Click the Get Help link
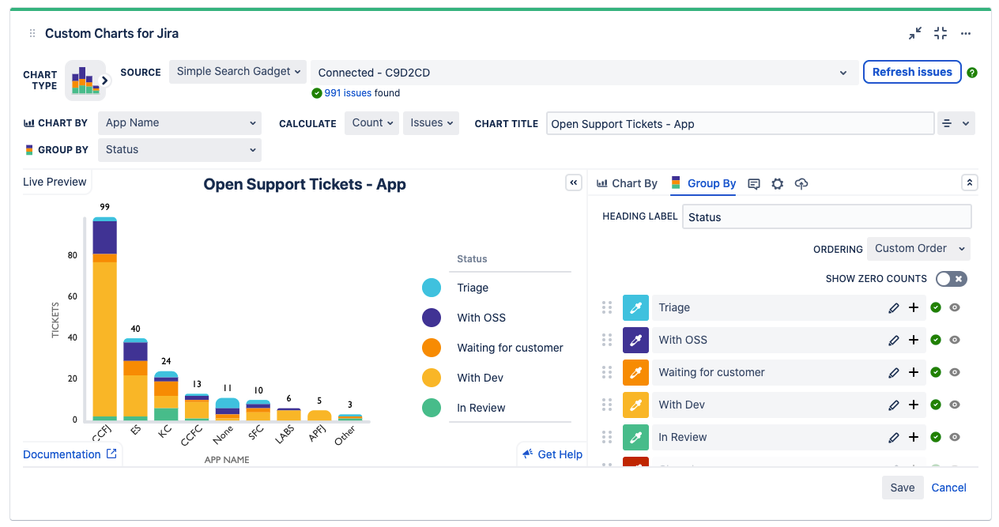 (x=552, y=454)
